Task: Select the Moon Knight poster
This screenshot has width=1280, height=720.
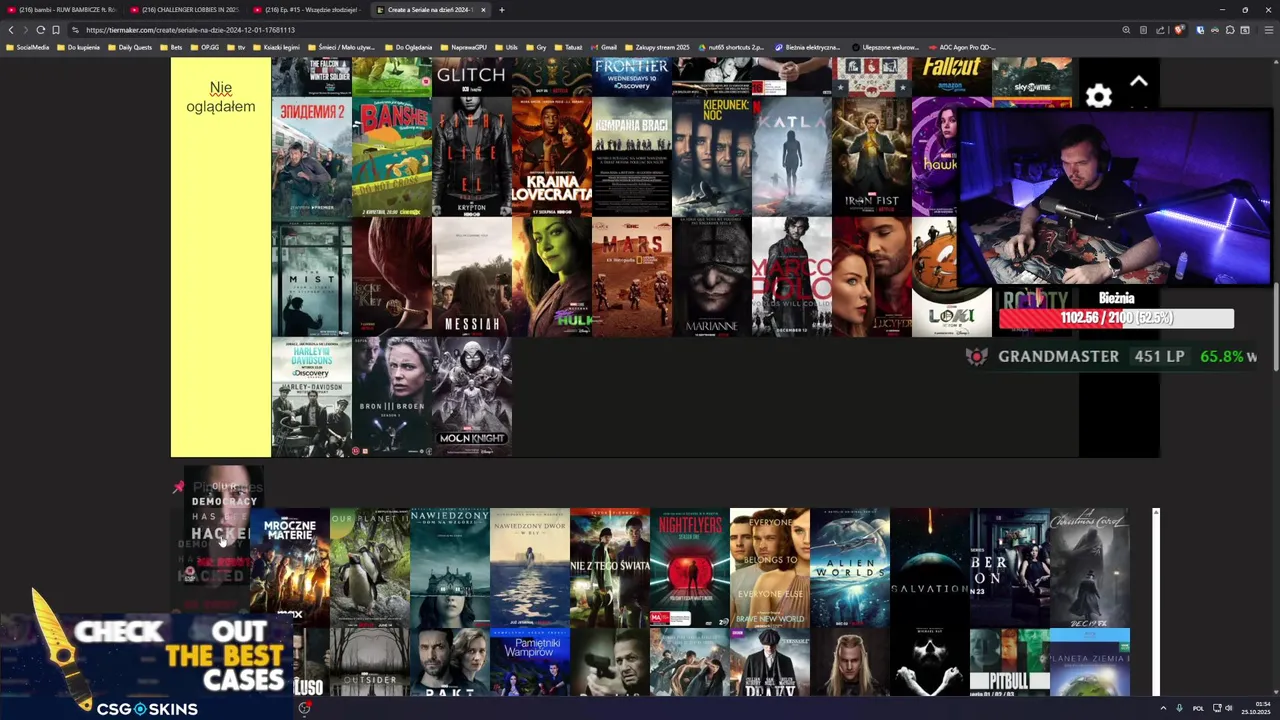Action: (471, 397)
